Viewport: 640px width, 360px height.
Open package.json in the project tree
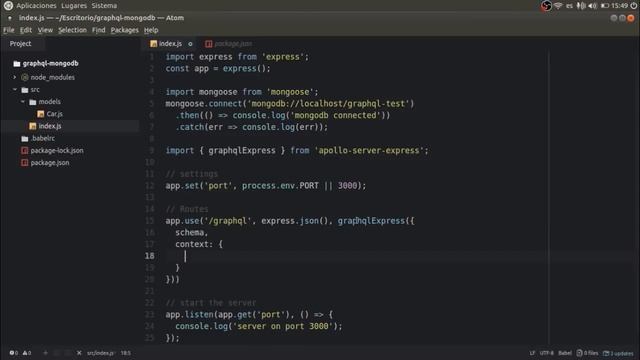[50, 163]
